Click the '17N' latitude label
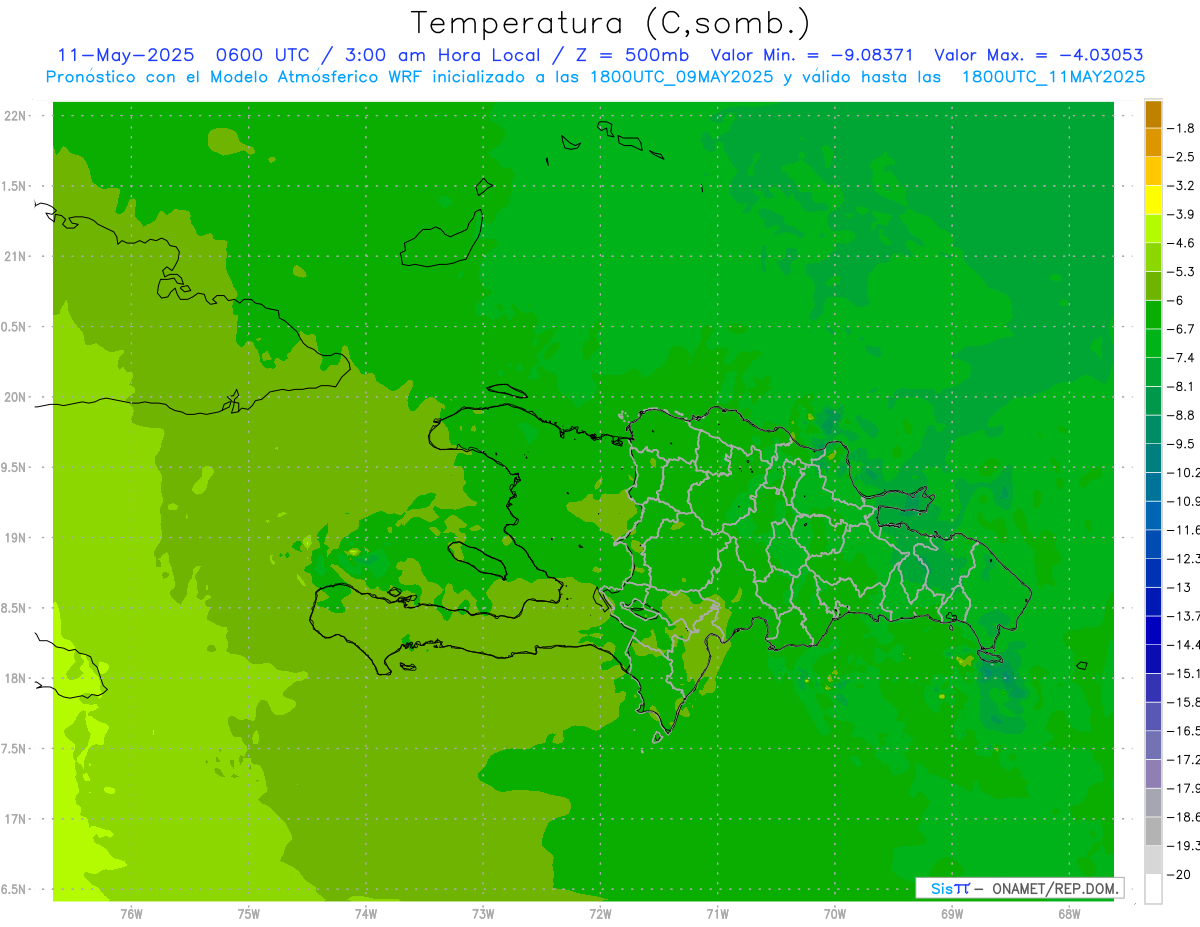This screenshot has width=1200, height=927. [16, 819]
